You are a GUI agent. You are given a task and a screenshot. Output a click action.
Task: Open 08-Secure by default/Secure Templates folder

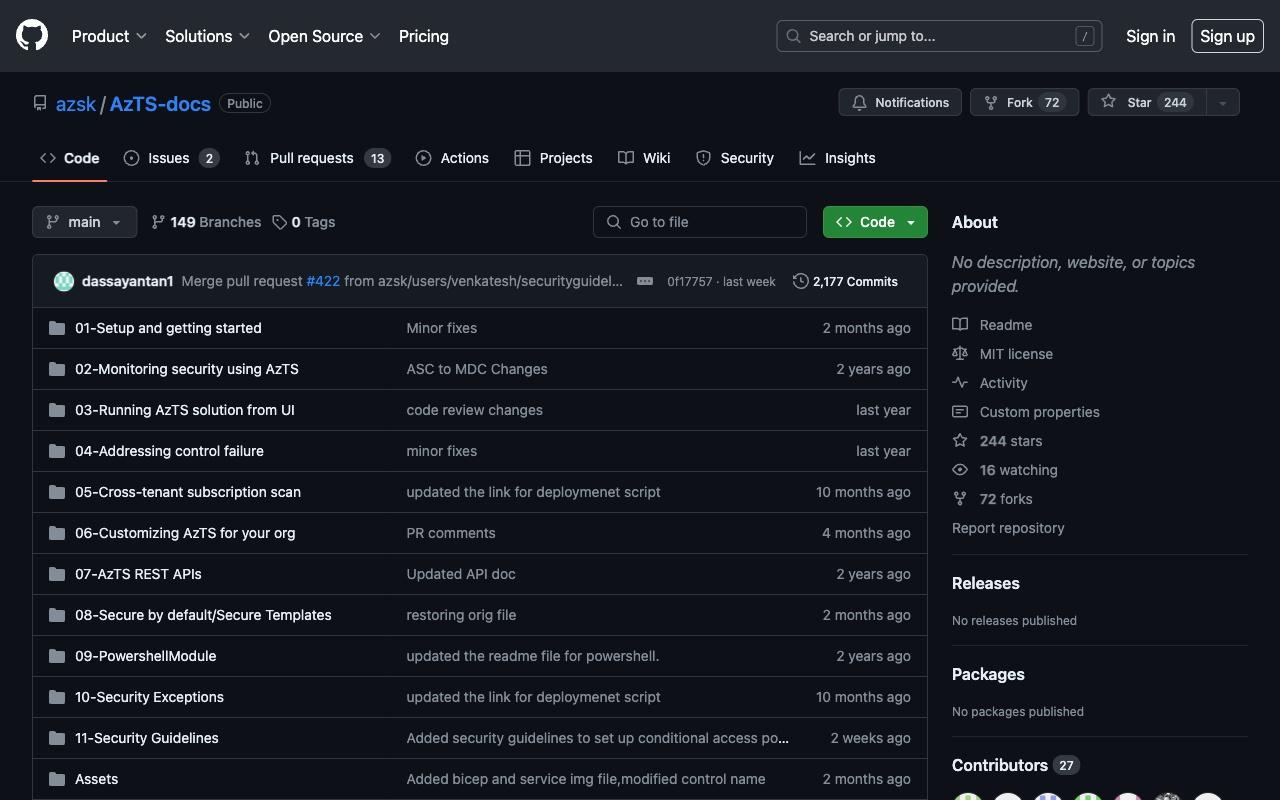click(203, 615)
